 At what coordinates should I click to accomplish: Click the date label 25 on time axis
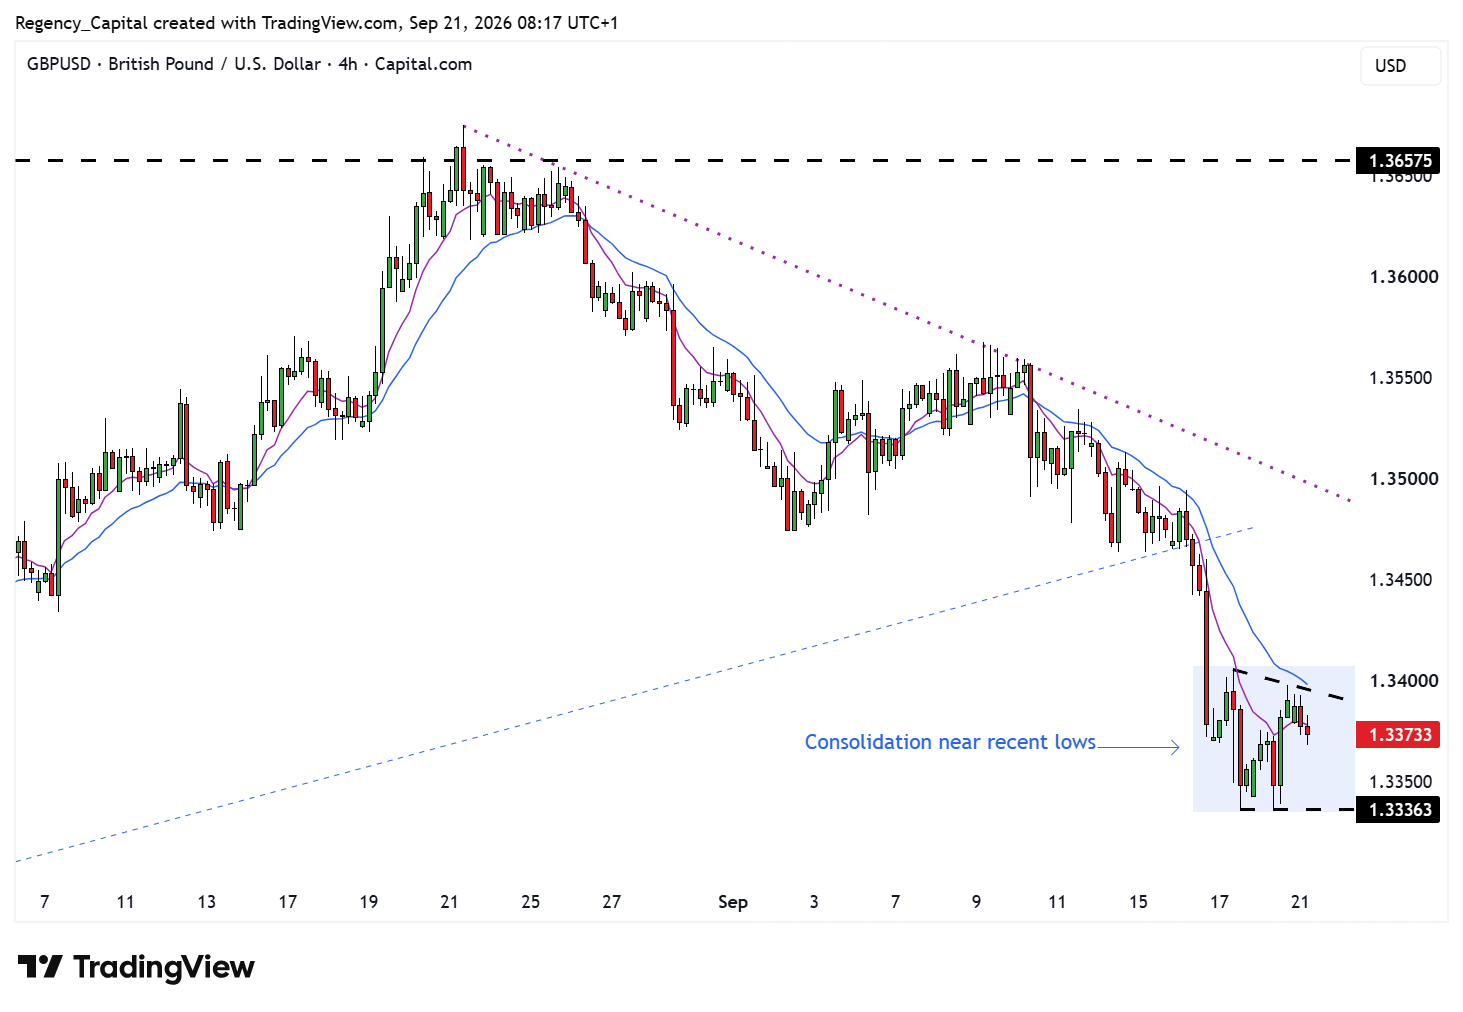coord(530,902)
